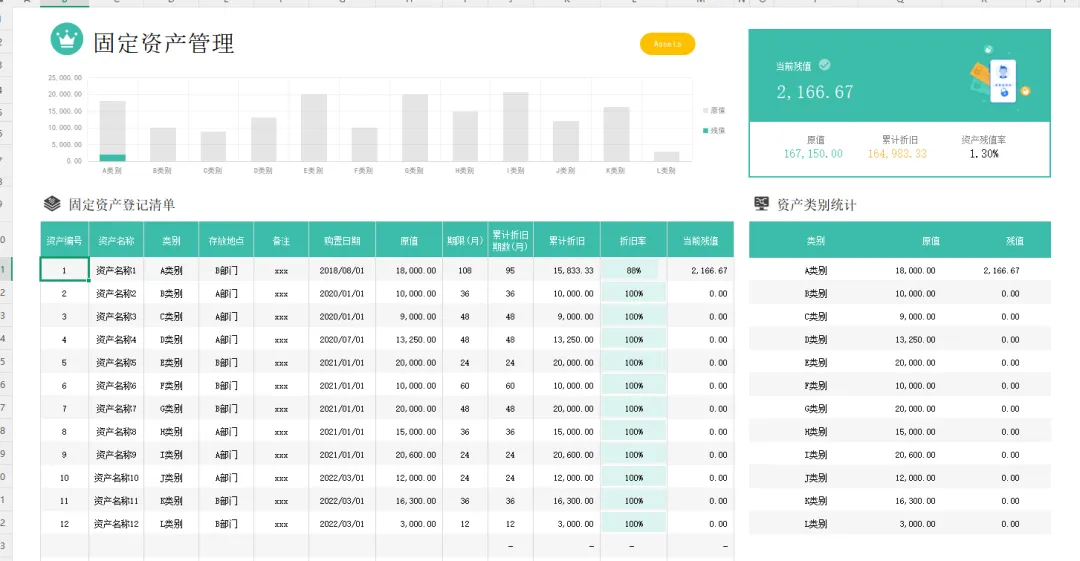Click the I类别 bar in the chart

coord(515,127)
